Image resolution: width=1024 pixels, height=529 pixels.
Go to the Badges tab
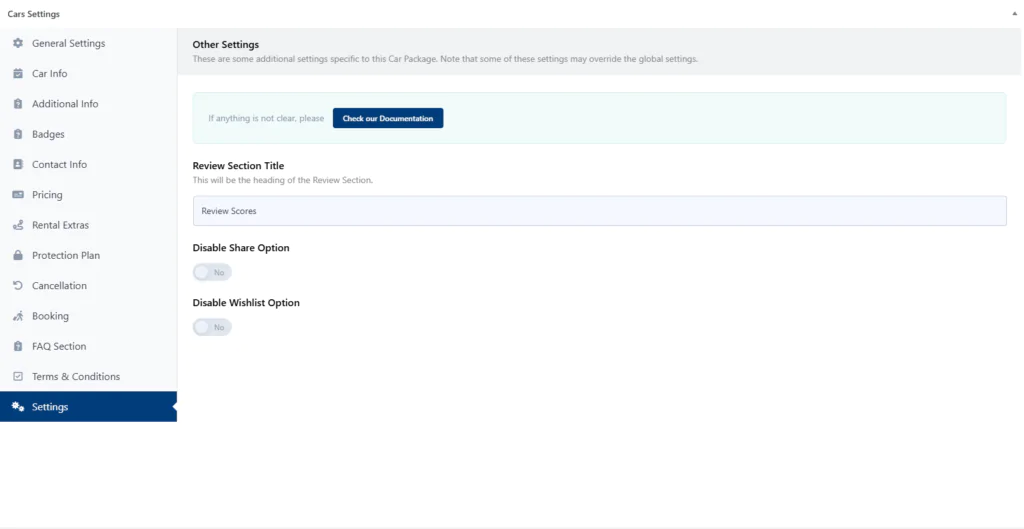pyautogui.click(x=88, y=134)
